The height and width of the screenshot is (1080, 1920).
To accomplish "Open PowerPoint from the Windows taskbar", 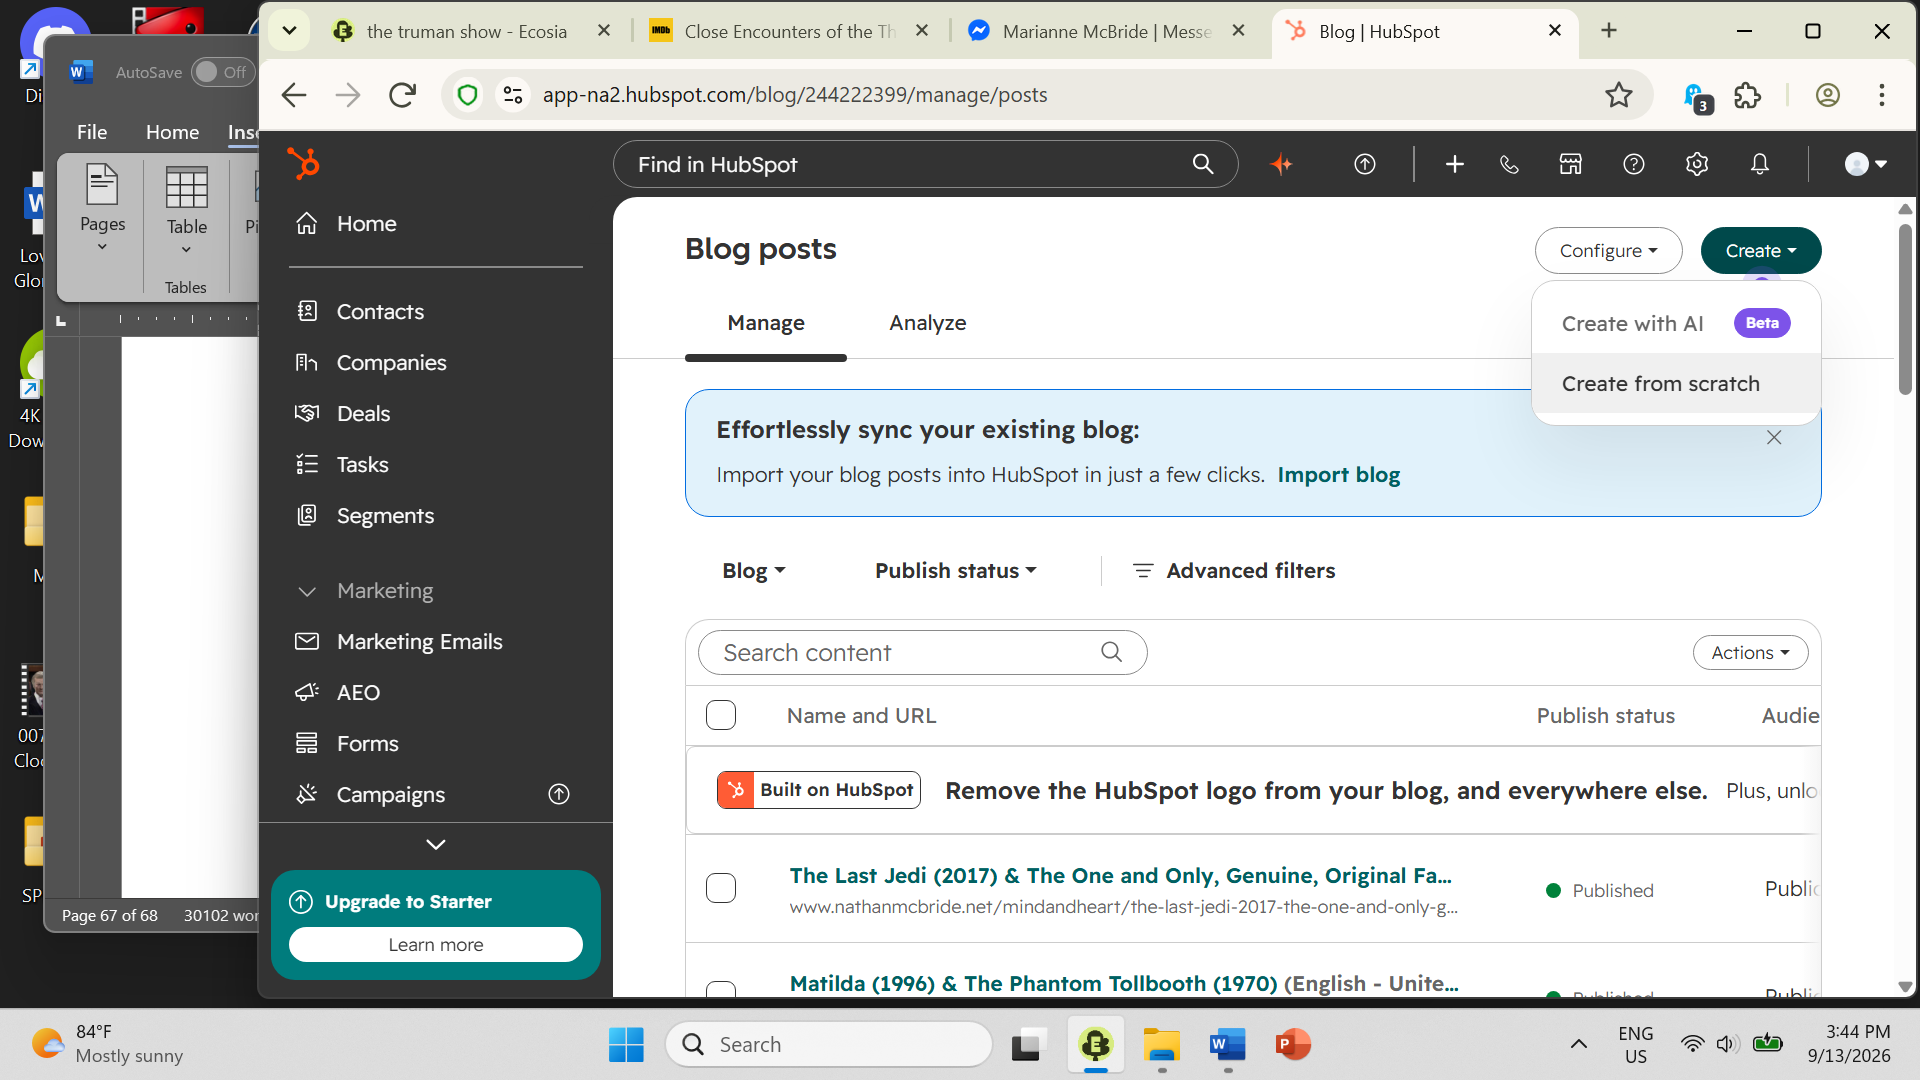I will (x=1293, y=1045).
